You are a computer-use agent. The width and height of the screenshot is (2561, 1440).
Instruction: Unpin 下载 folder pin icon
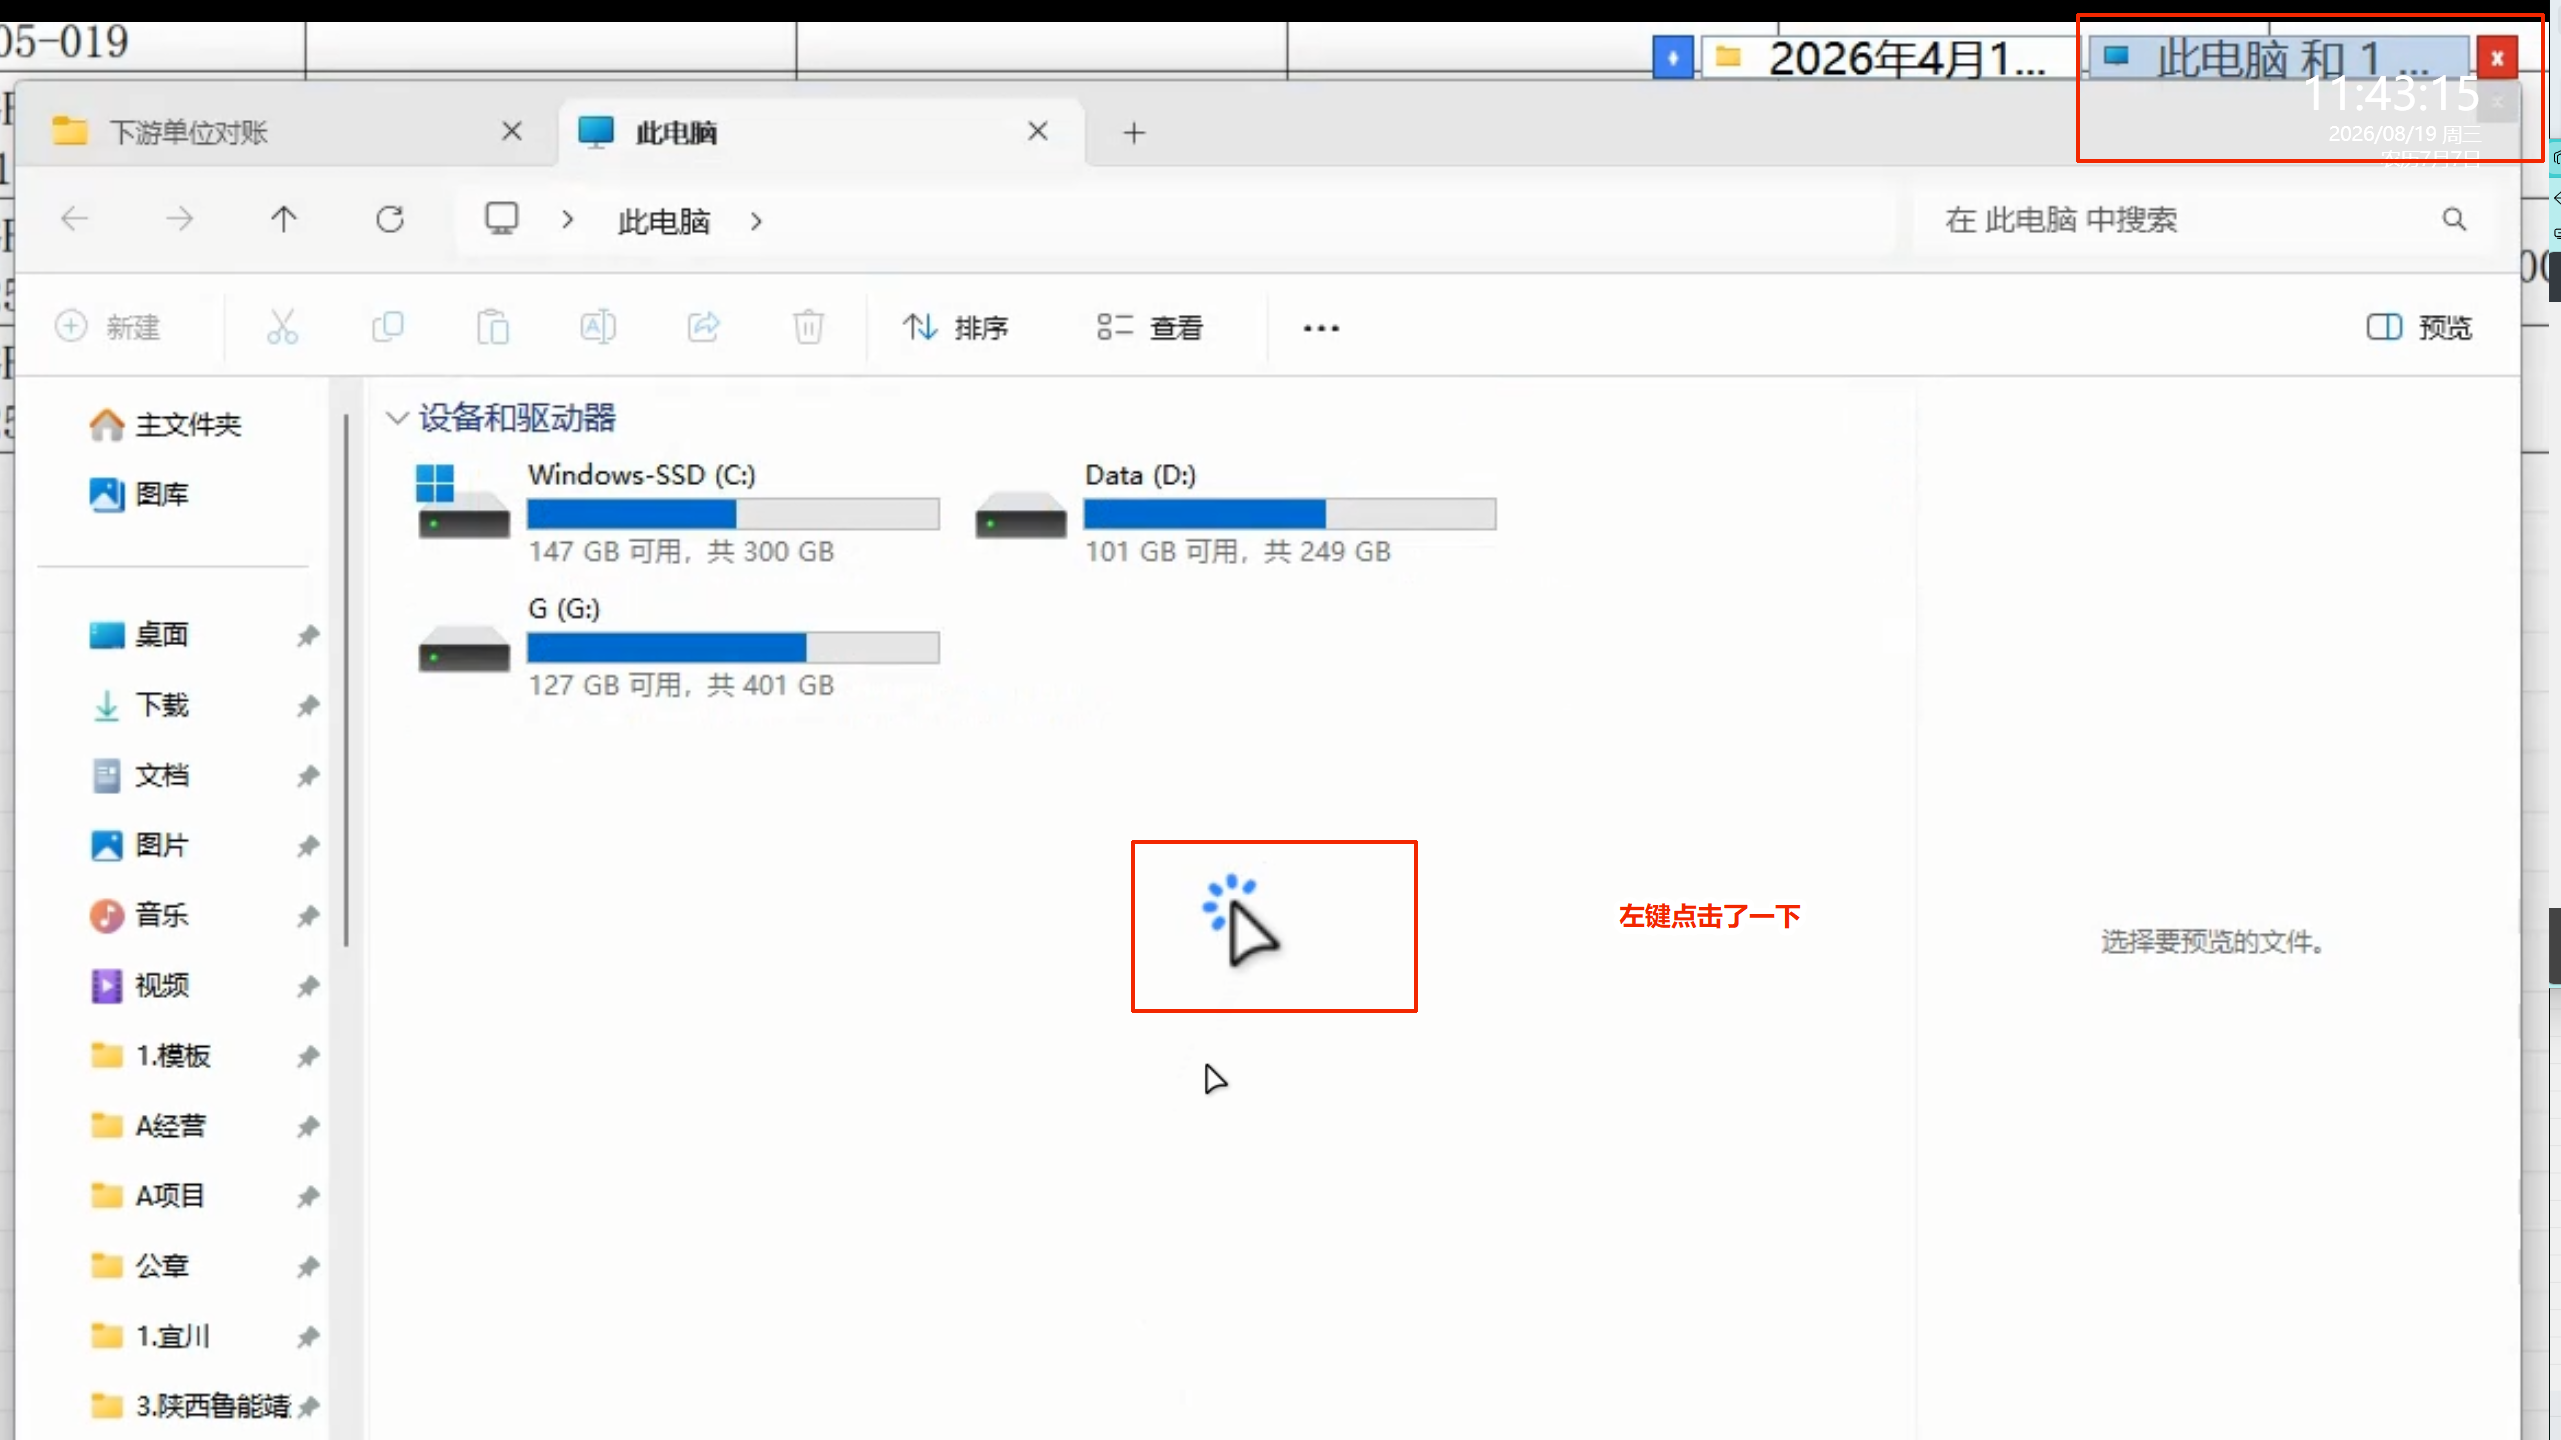(308, 706)
